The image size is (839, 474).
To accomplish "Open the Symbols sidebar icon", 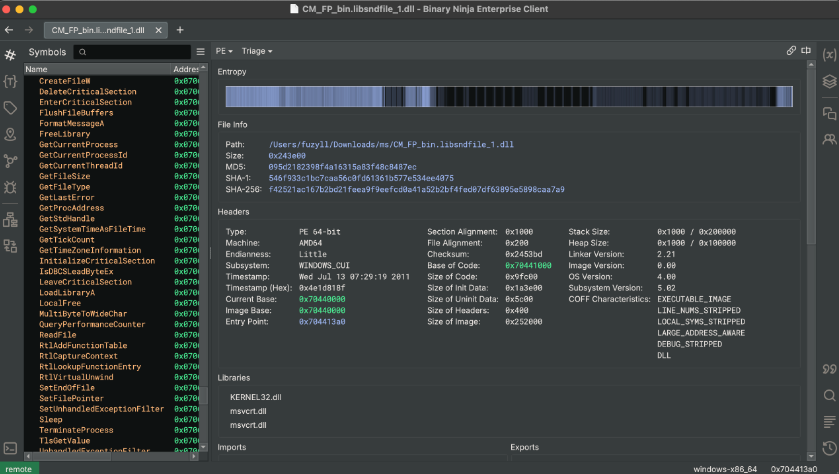I will click(10, 54).
